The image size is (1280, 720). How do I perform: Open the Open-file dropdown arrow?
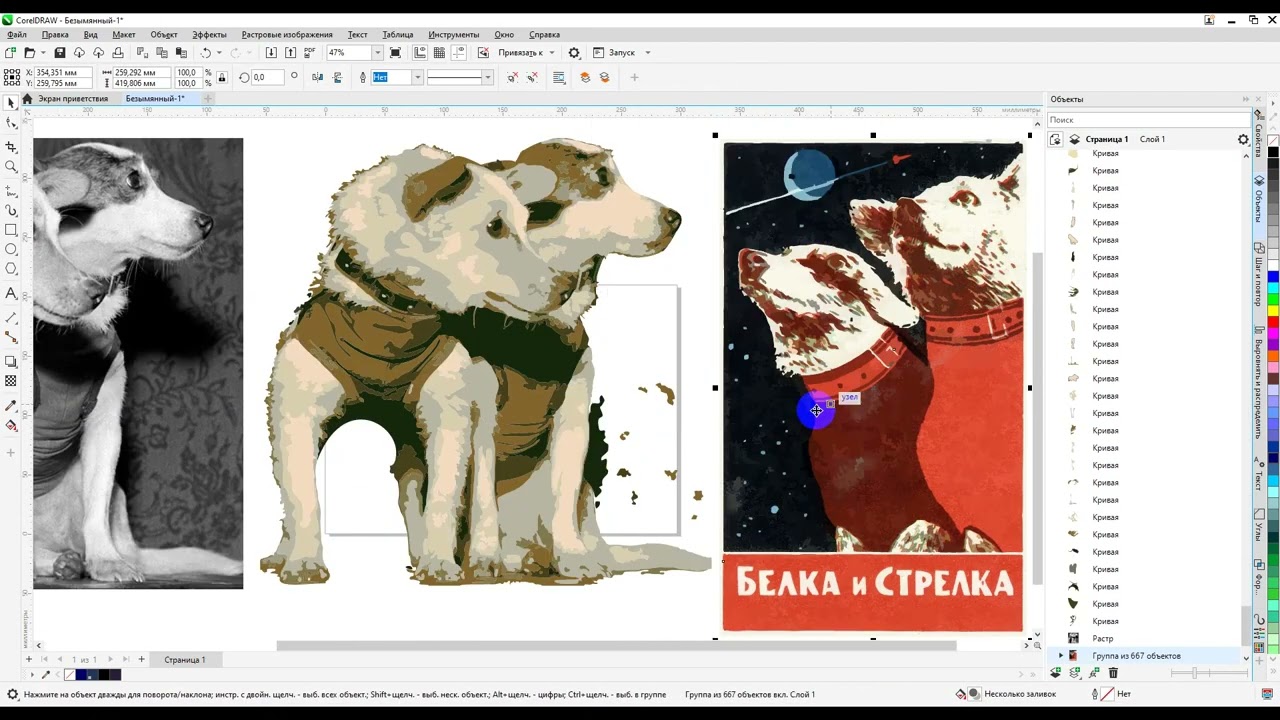pos(43,53)
